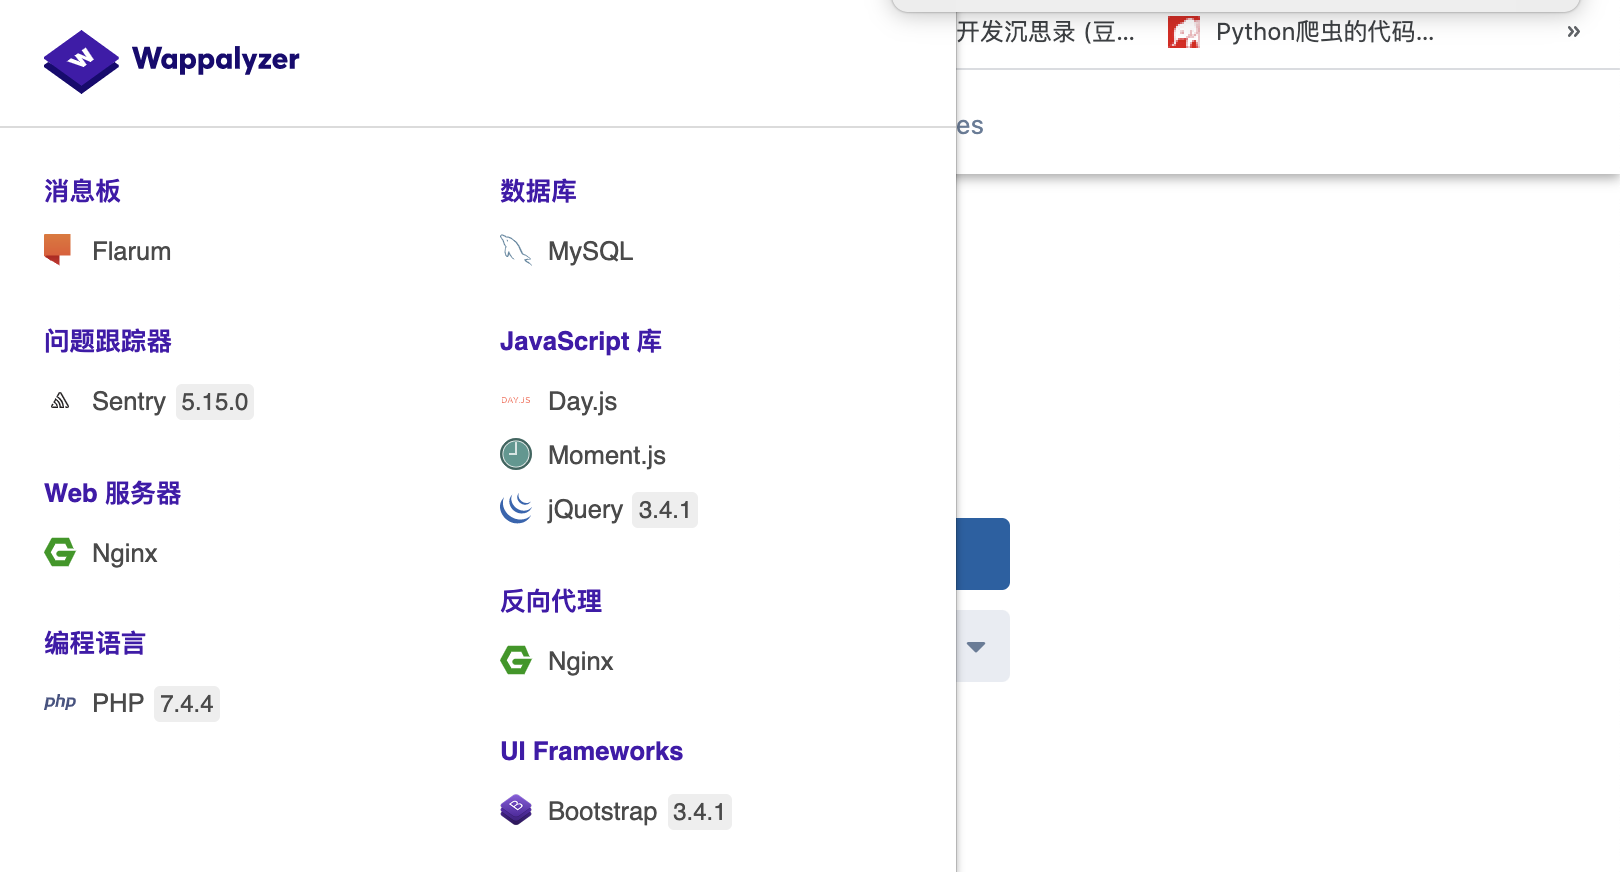Click the Wappalyzer logo icon

pos(81,61)
